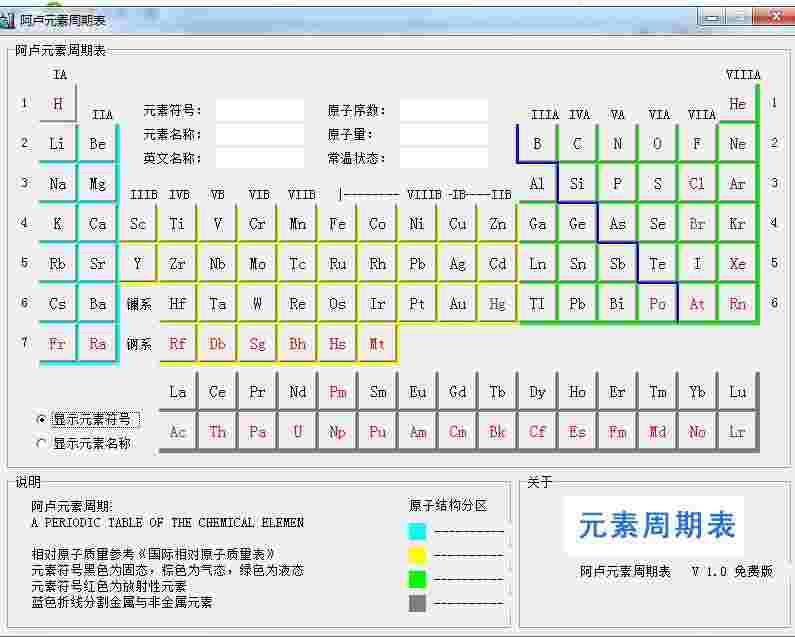The height and width of the screenshot is (637, 795).
Task: Choose the boron B element cell
Action: [x=537, y=144]
